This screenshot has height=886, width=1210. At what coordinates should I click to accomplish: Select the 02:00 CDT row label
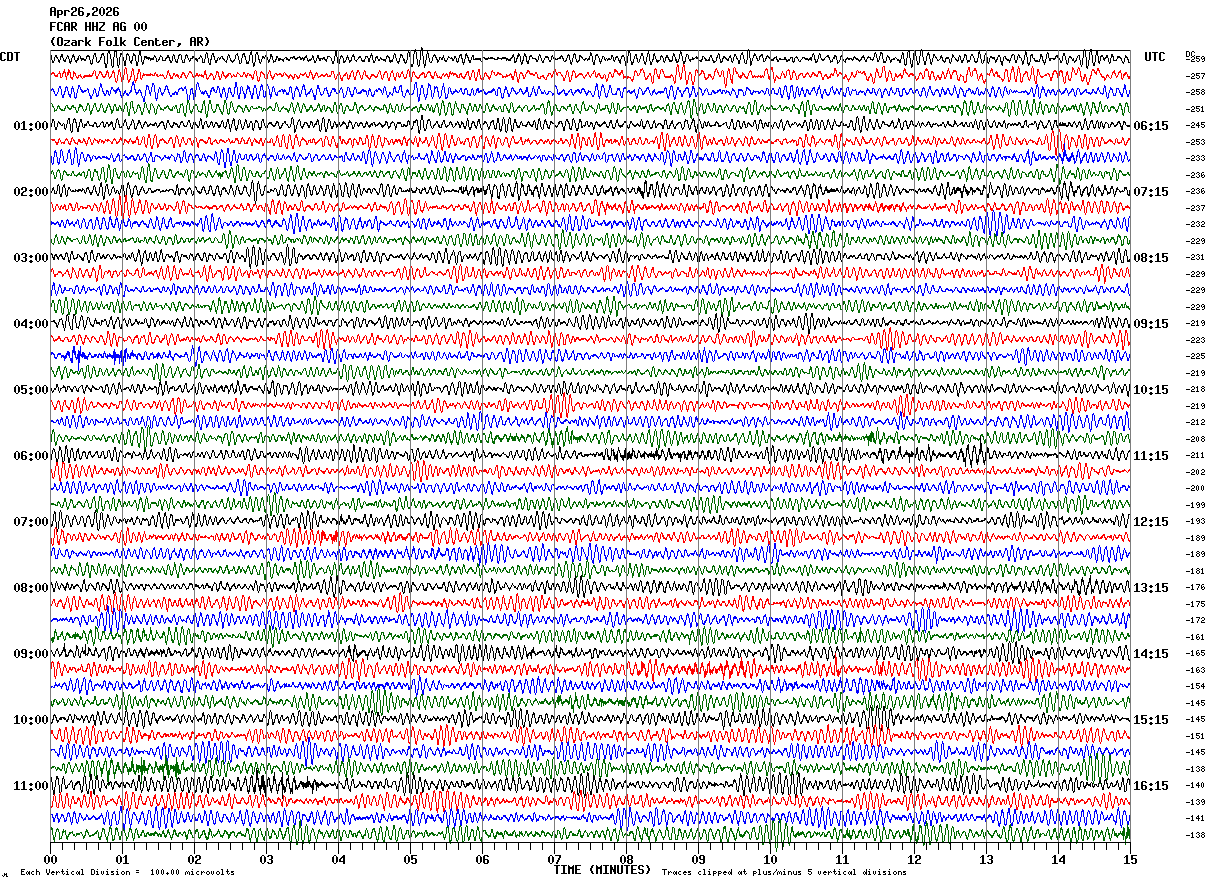tap(31, 192)
